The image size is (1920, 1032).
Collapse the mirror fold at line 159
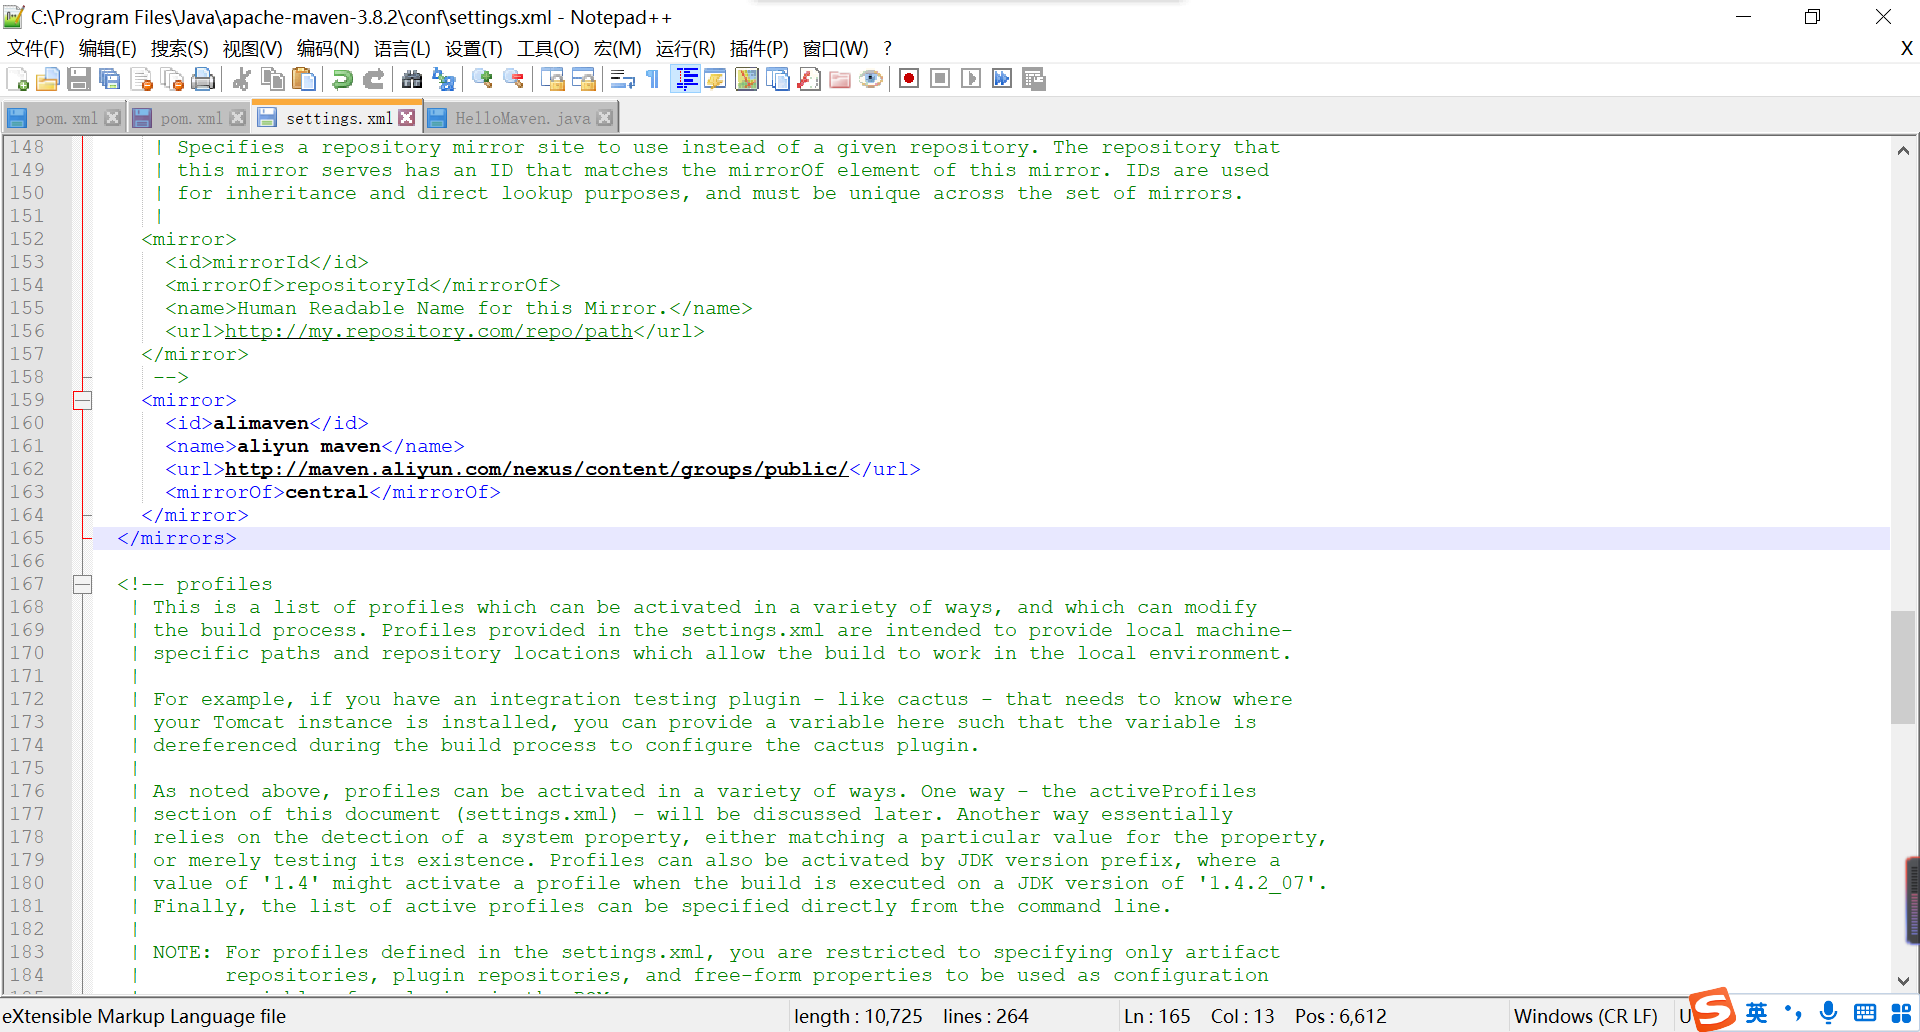(x=83, y=400)
